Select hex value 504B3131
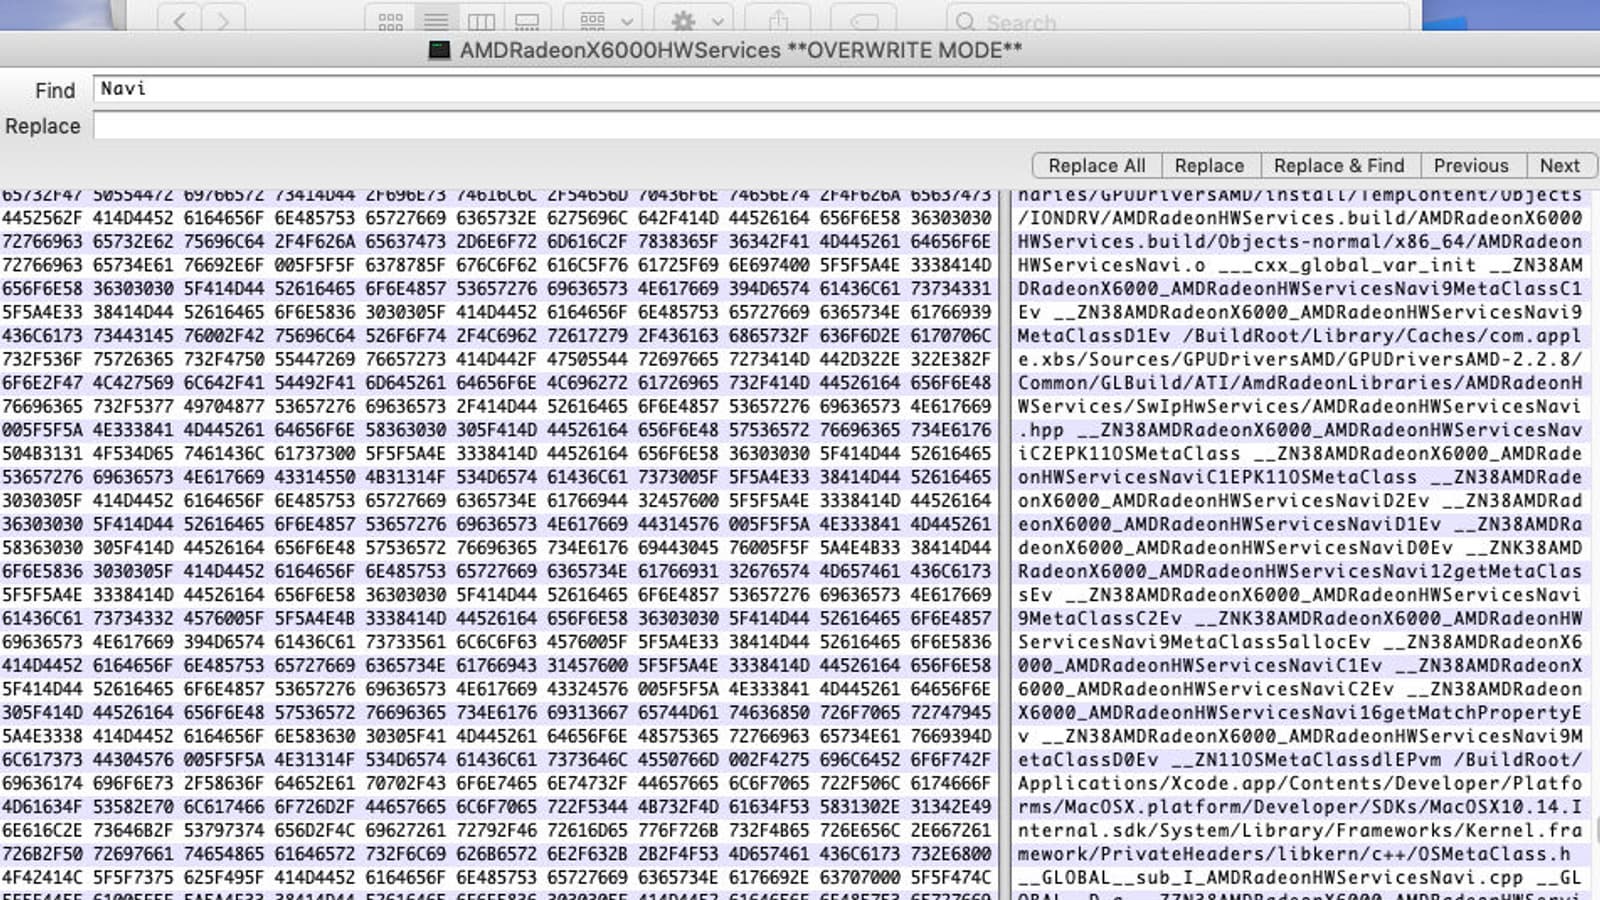 click(x=42, y=453)
